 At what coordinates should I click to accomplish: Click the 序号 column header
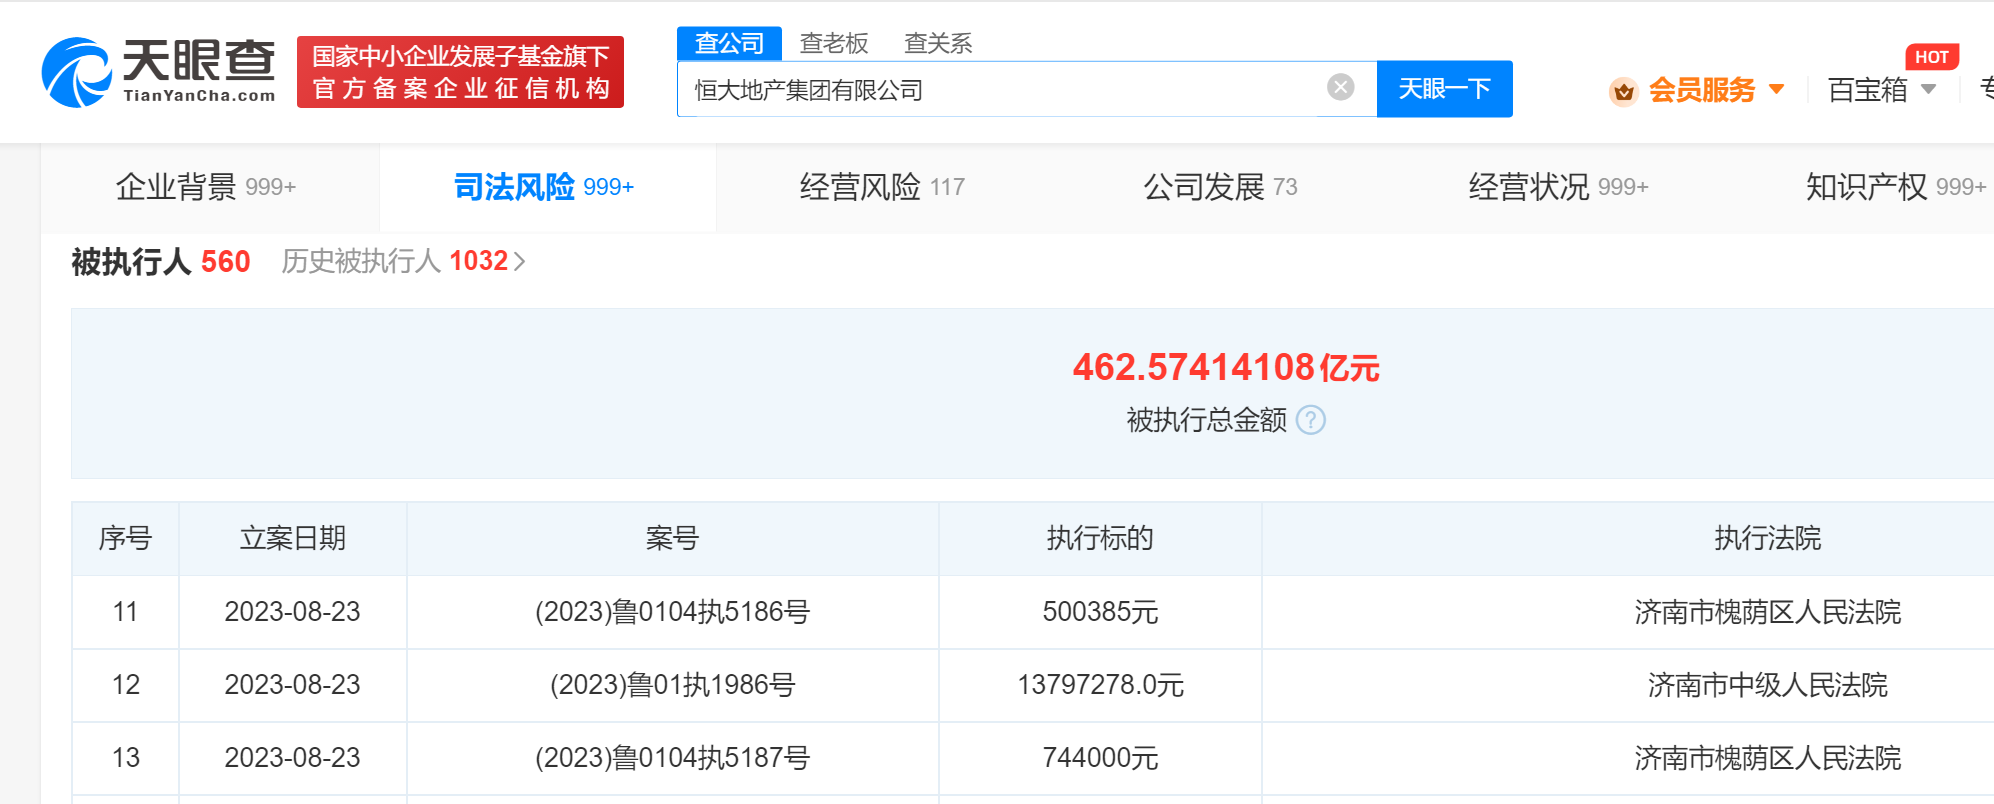click(125, 538)
